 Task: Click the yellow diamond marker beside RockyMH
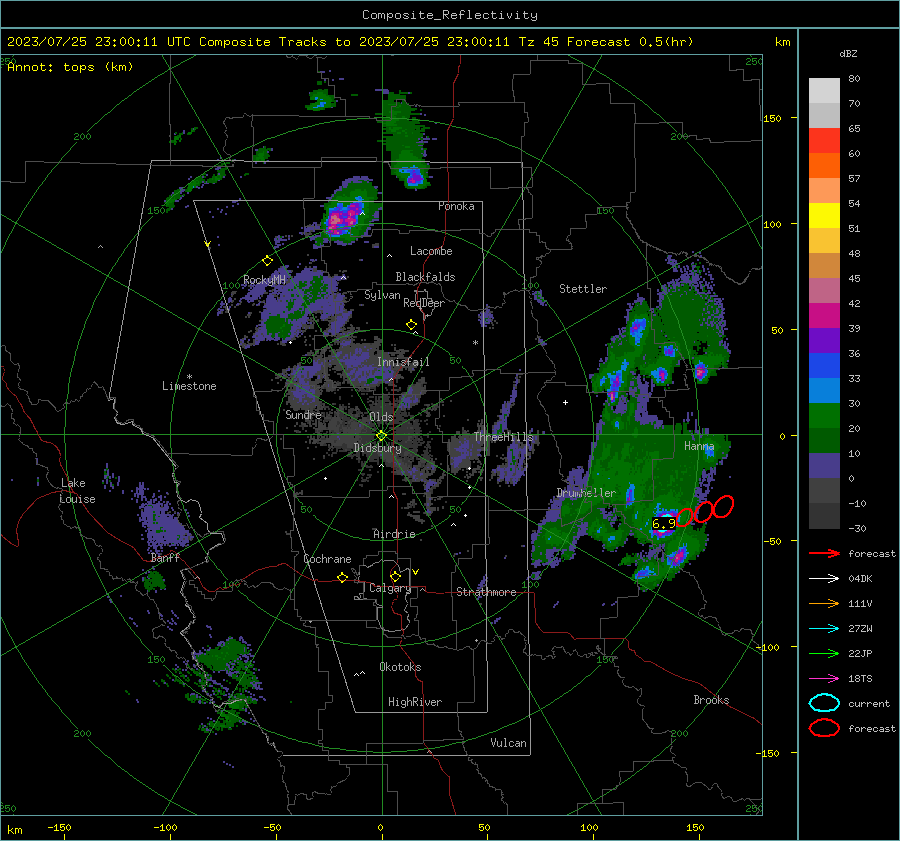click(267, 261)
